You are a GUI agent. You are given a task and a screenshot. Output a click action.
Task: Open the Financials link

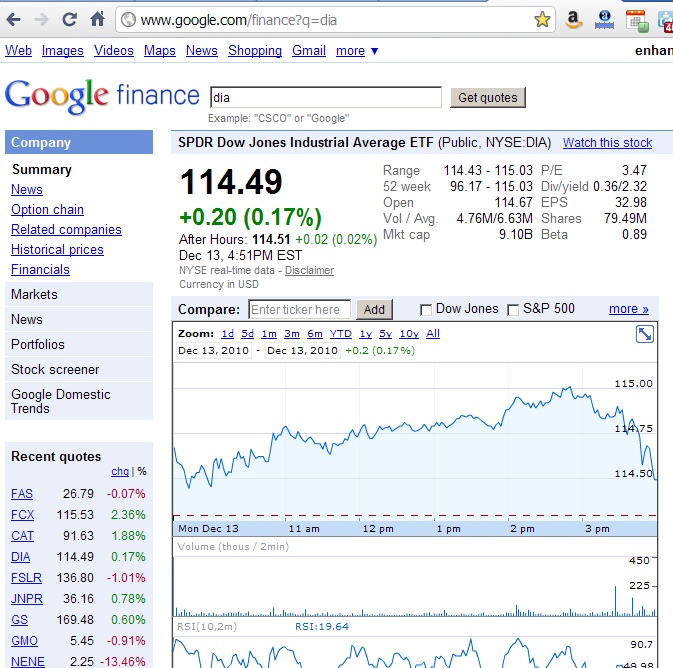[x=40, y=270]
